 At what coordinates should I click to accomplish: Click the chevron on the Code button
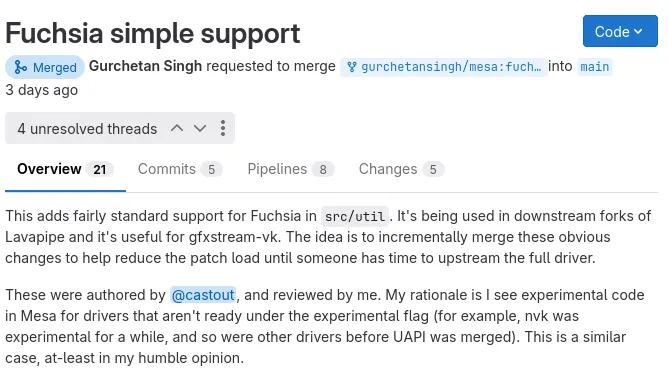638,31
